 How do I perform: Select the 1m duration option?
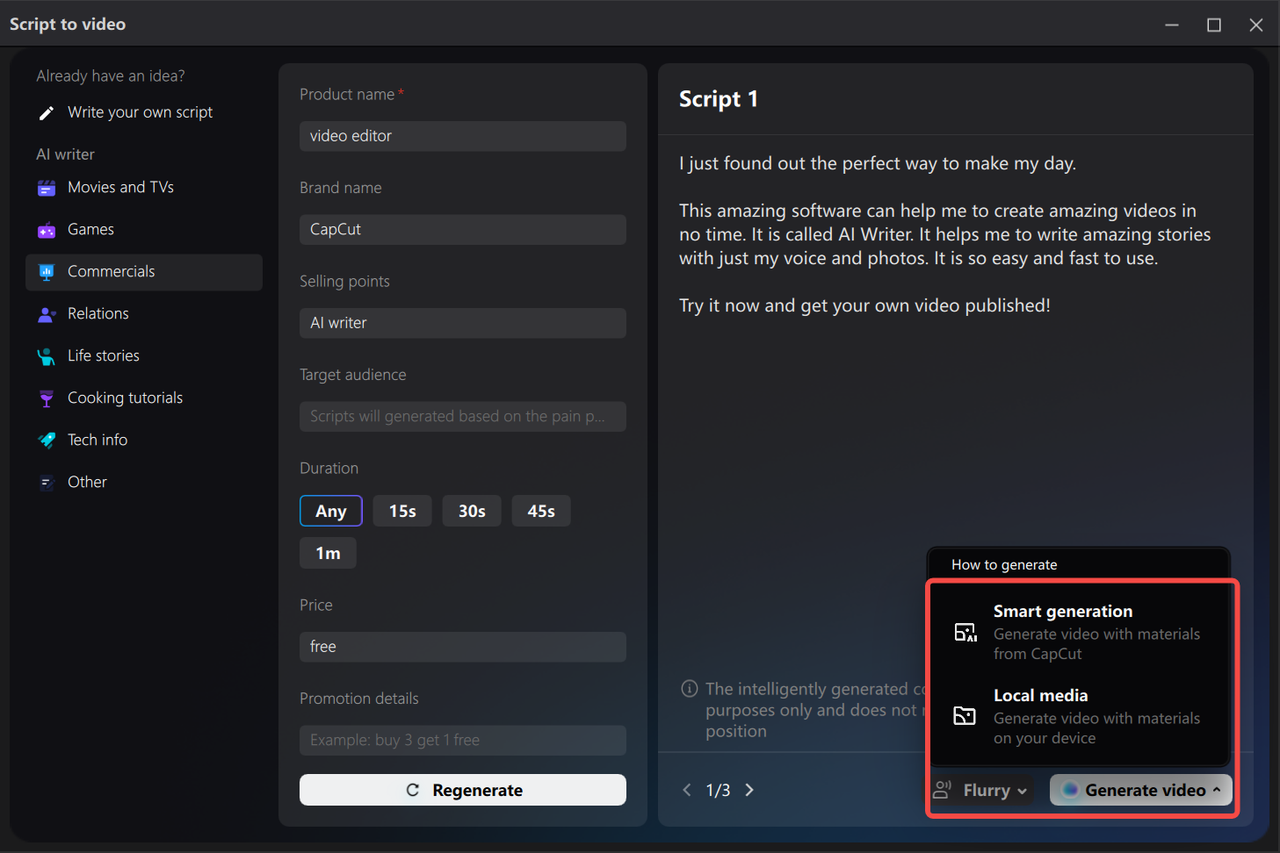click(328, 552)
